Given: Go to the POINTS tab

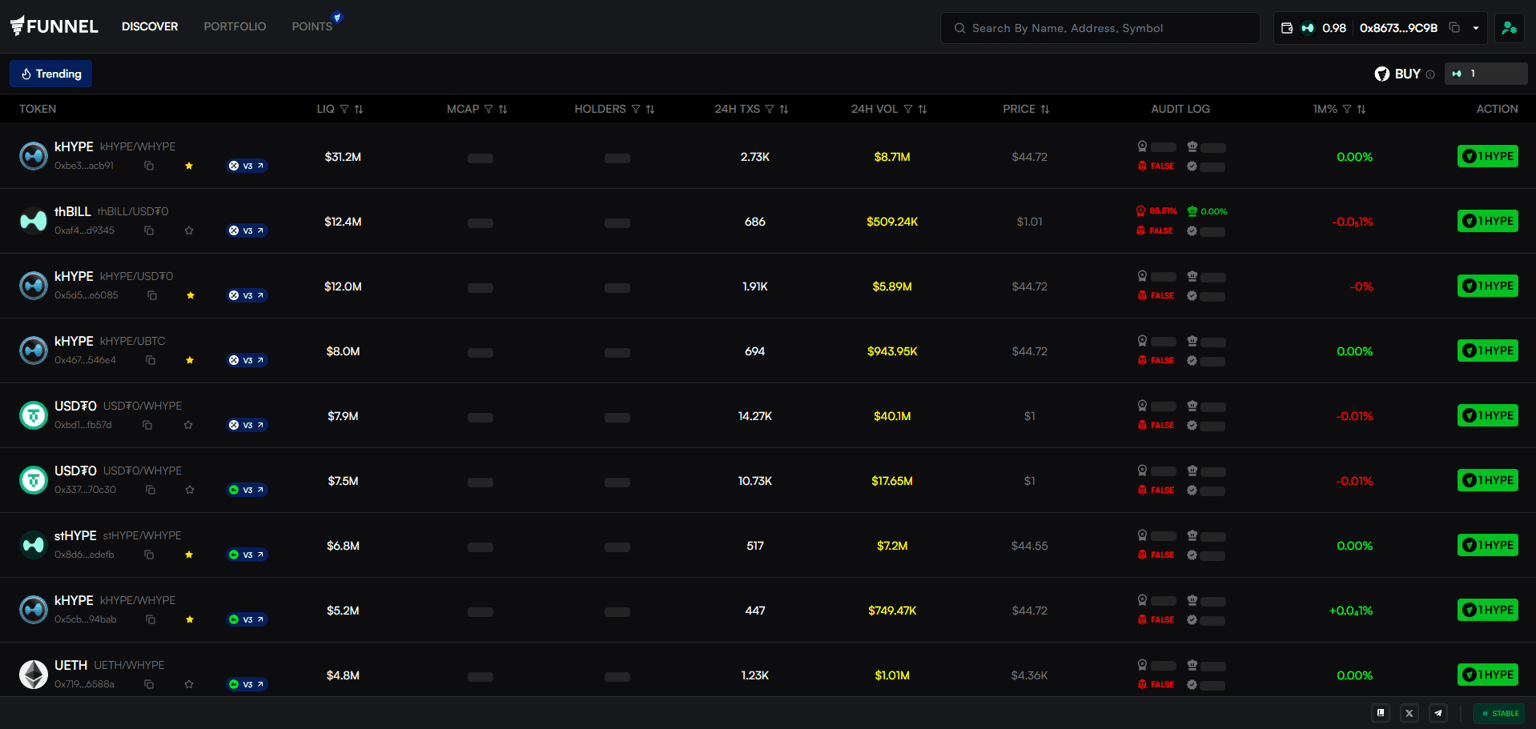Looking at the screenshot, I should pyautogui.click(x=312, y=27).
